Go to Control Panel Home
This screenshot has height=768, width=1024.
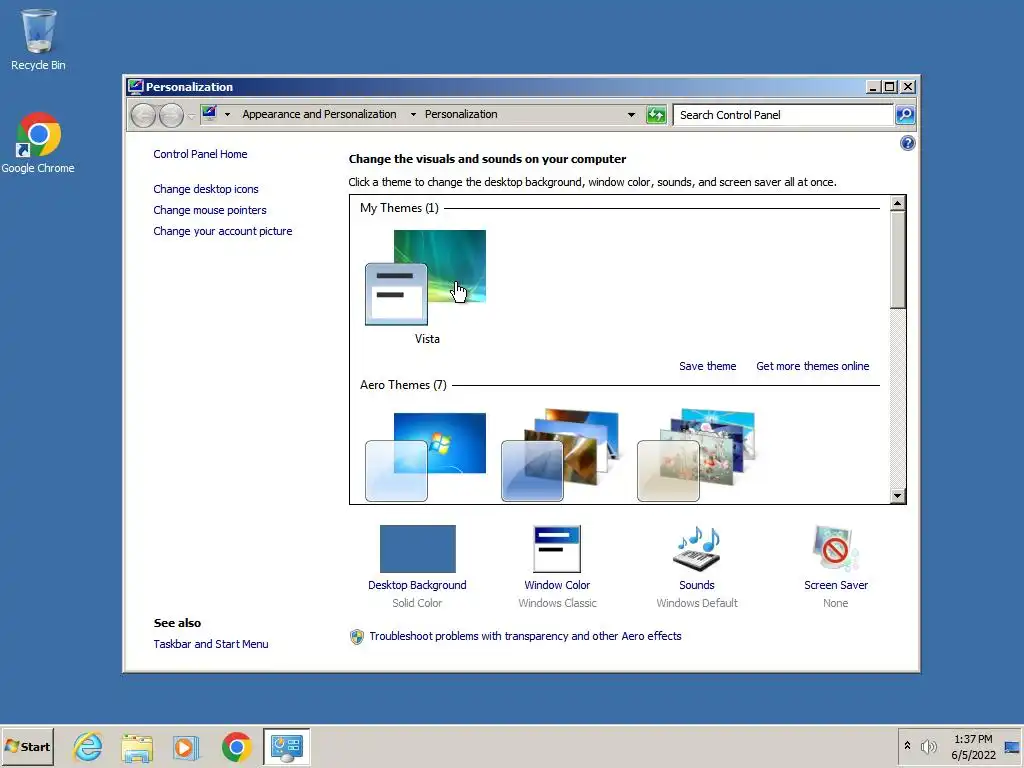click(200, 154)
